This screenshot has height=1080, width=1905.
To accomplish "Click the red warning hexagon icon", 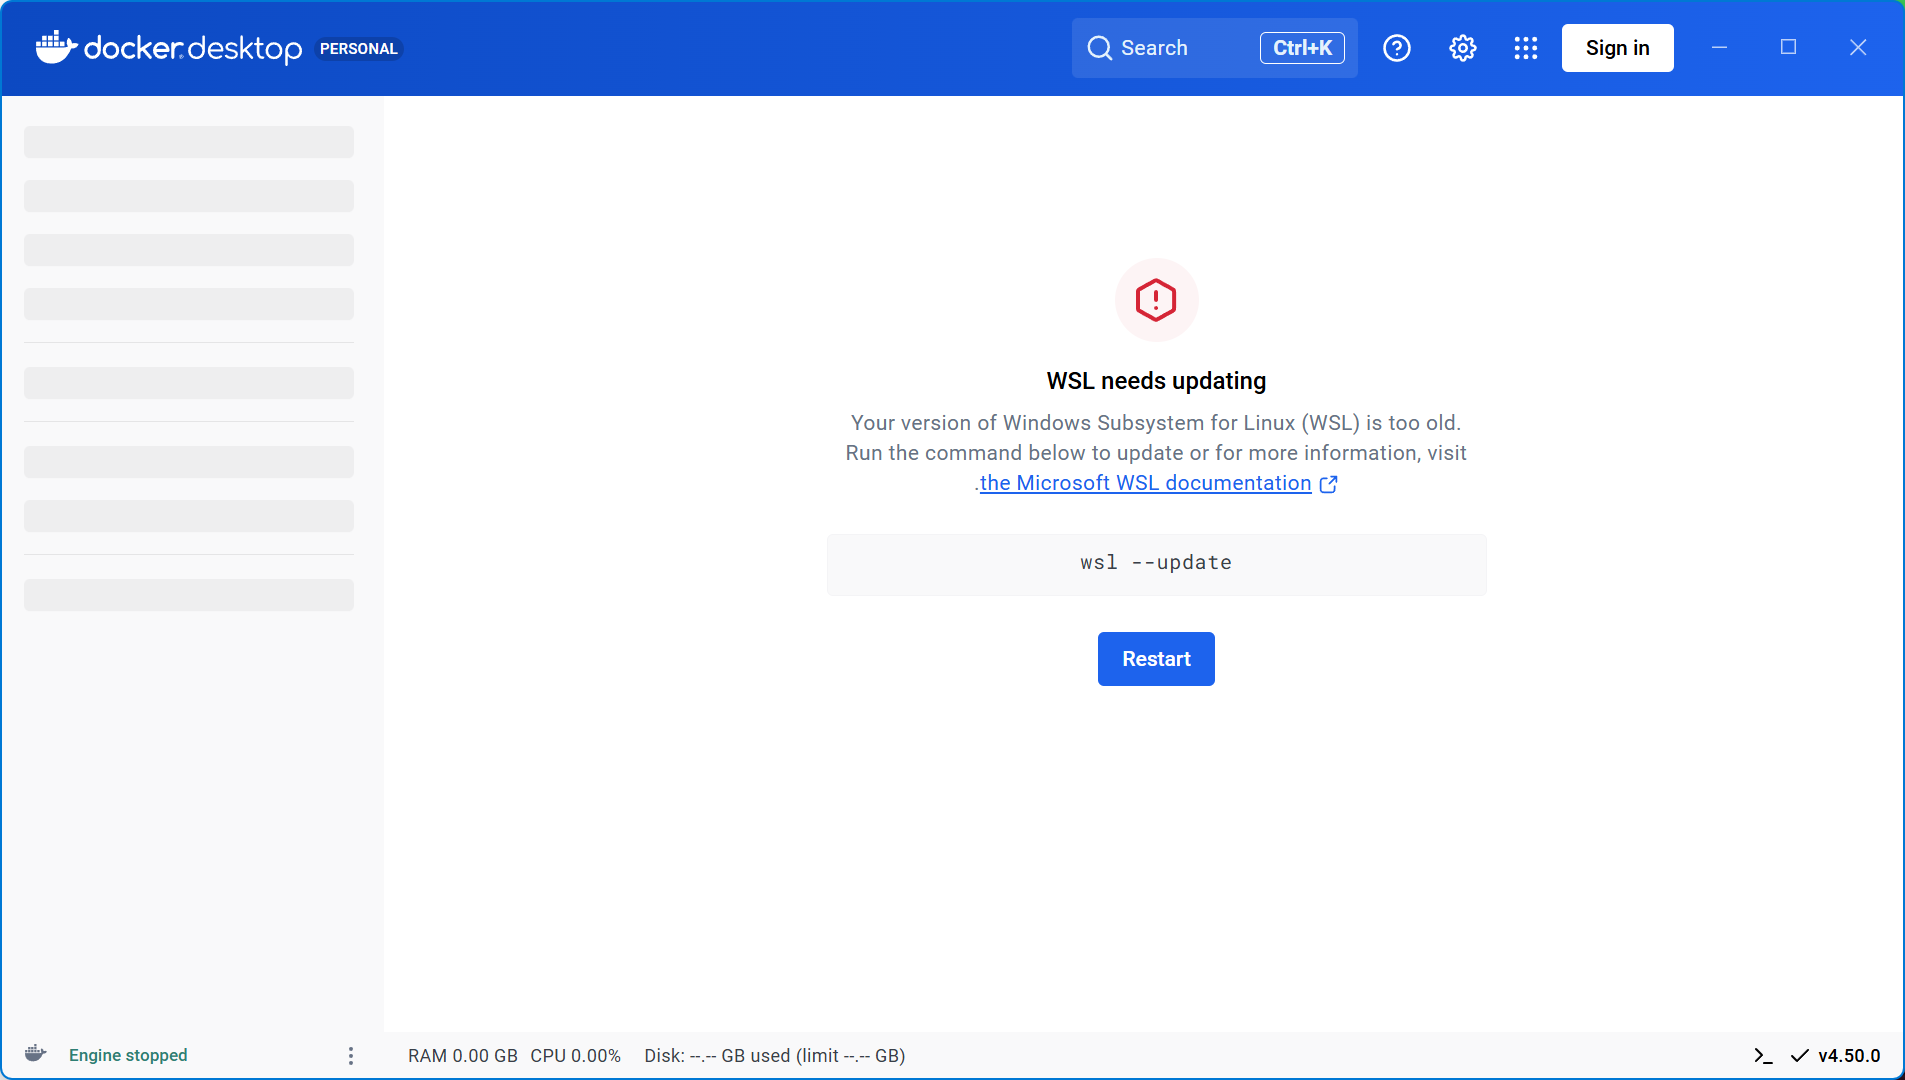I will 1156,299.
